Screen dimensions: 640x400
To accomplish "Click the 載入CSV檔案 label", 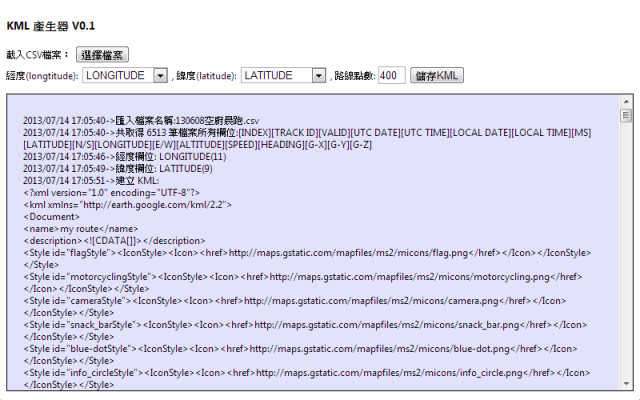I will pyautogui.click(x=38, y=55).
